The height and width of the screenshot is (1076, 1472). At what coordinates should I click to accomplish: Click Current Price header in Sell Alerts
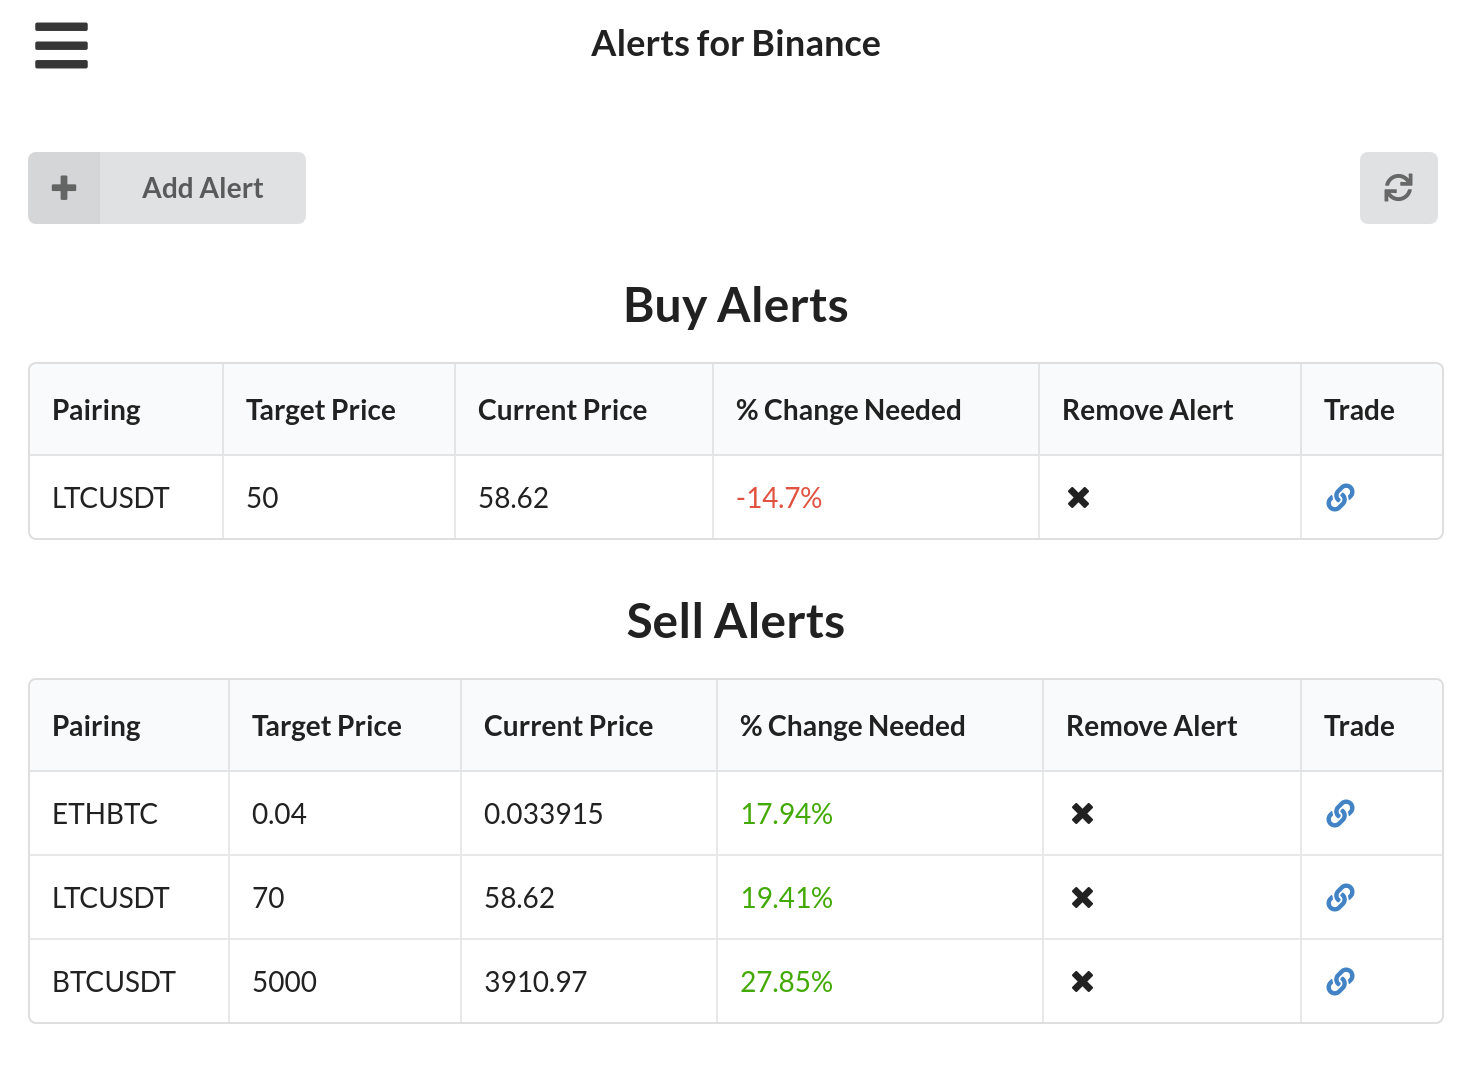point(568,726)
